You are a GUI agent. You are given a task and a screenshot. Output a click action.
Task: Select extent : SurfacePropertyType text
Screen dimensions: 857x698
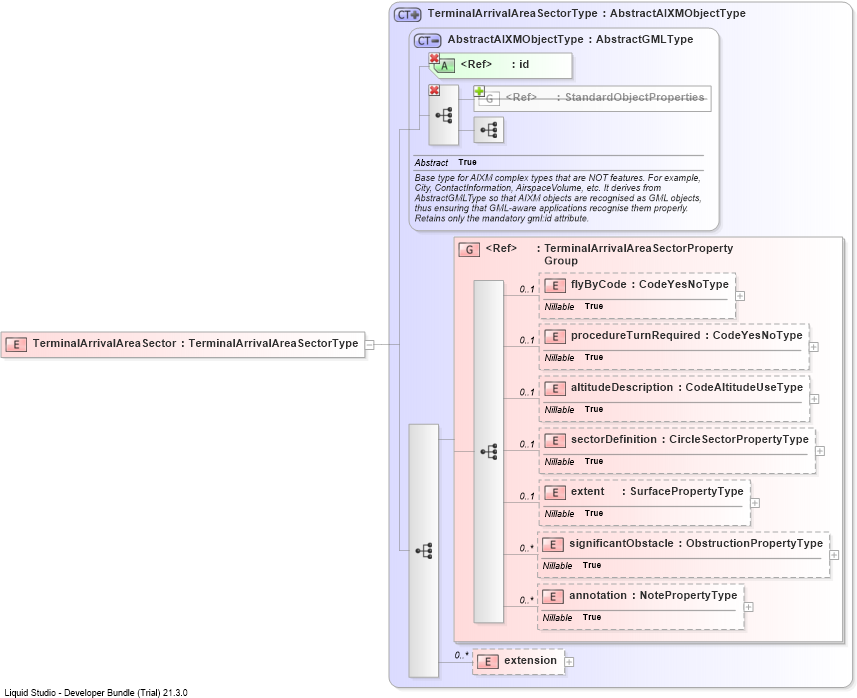pyautogui.click(x=657, y=491)
